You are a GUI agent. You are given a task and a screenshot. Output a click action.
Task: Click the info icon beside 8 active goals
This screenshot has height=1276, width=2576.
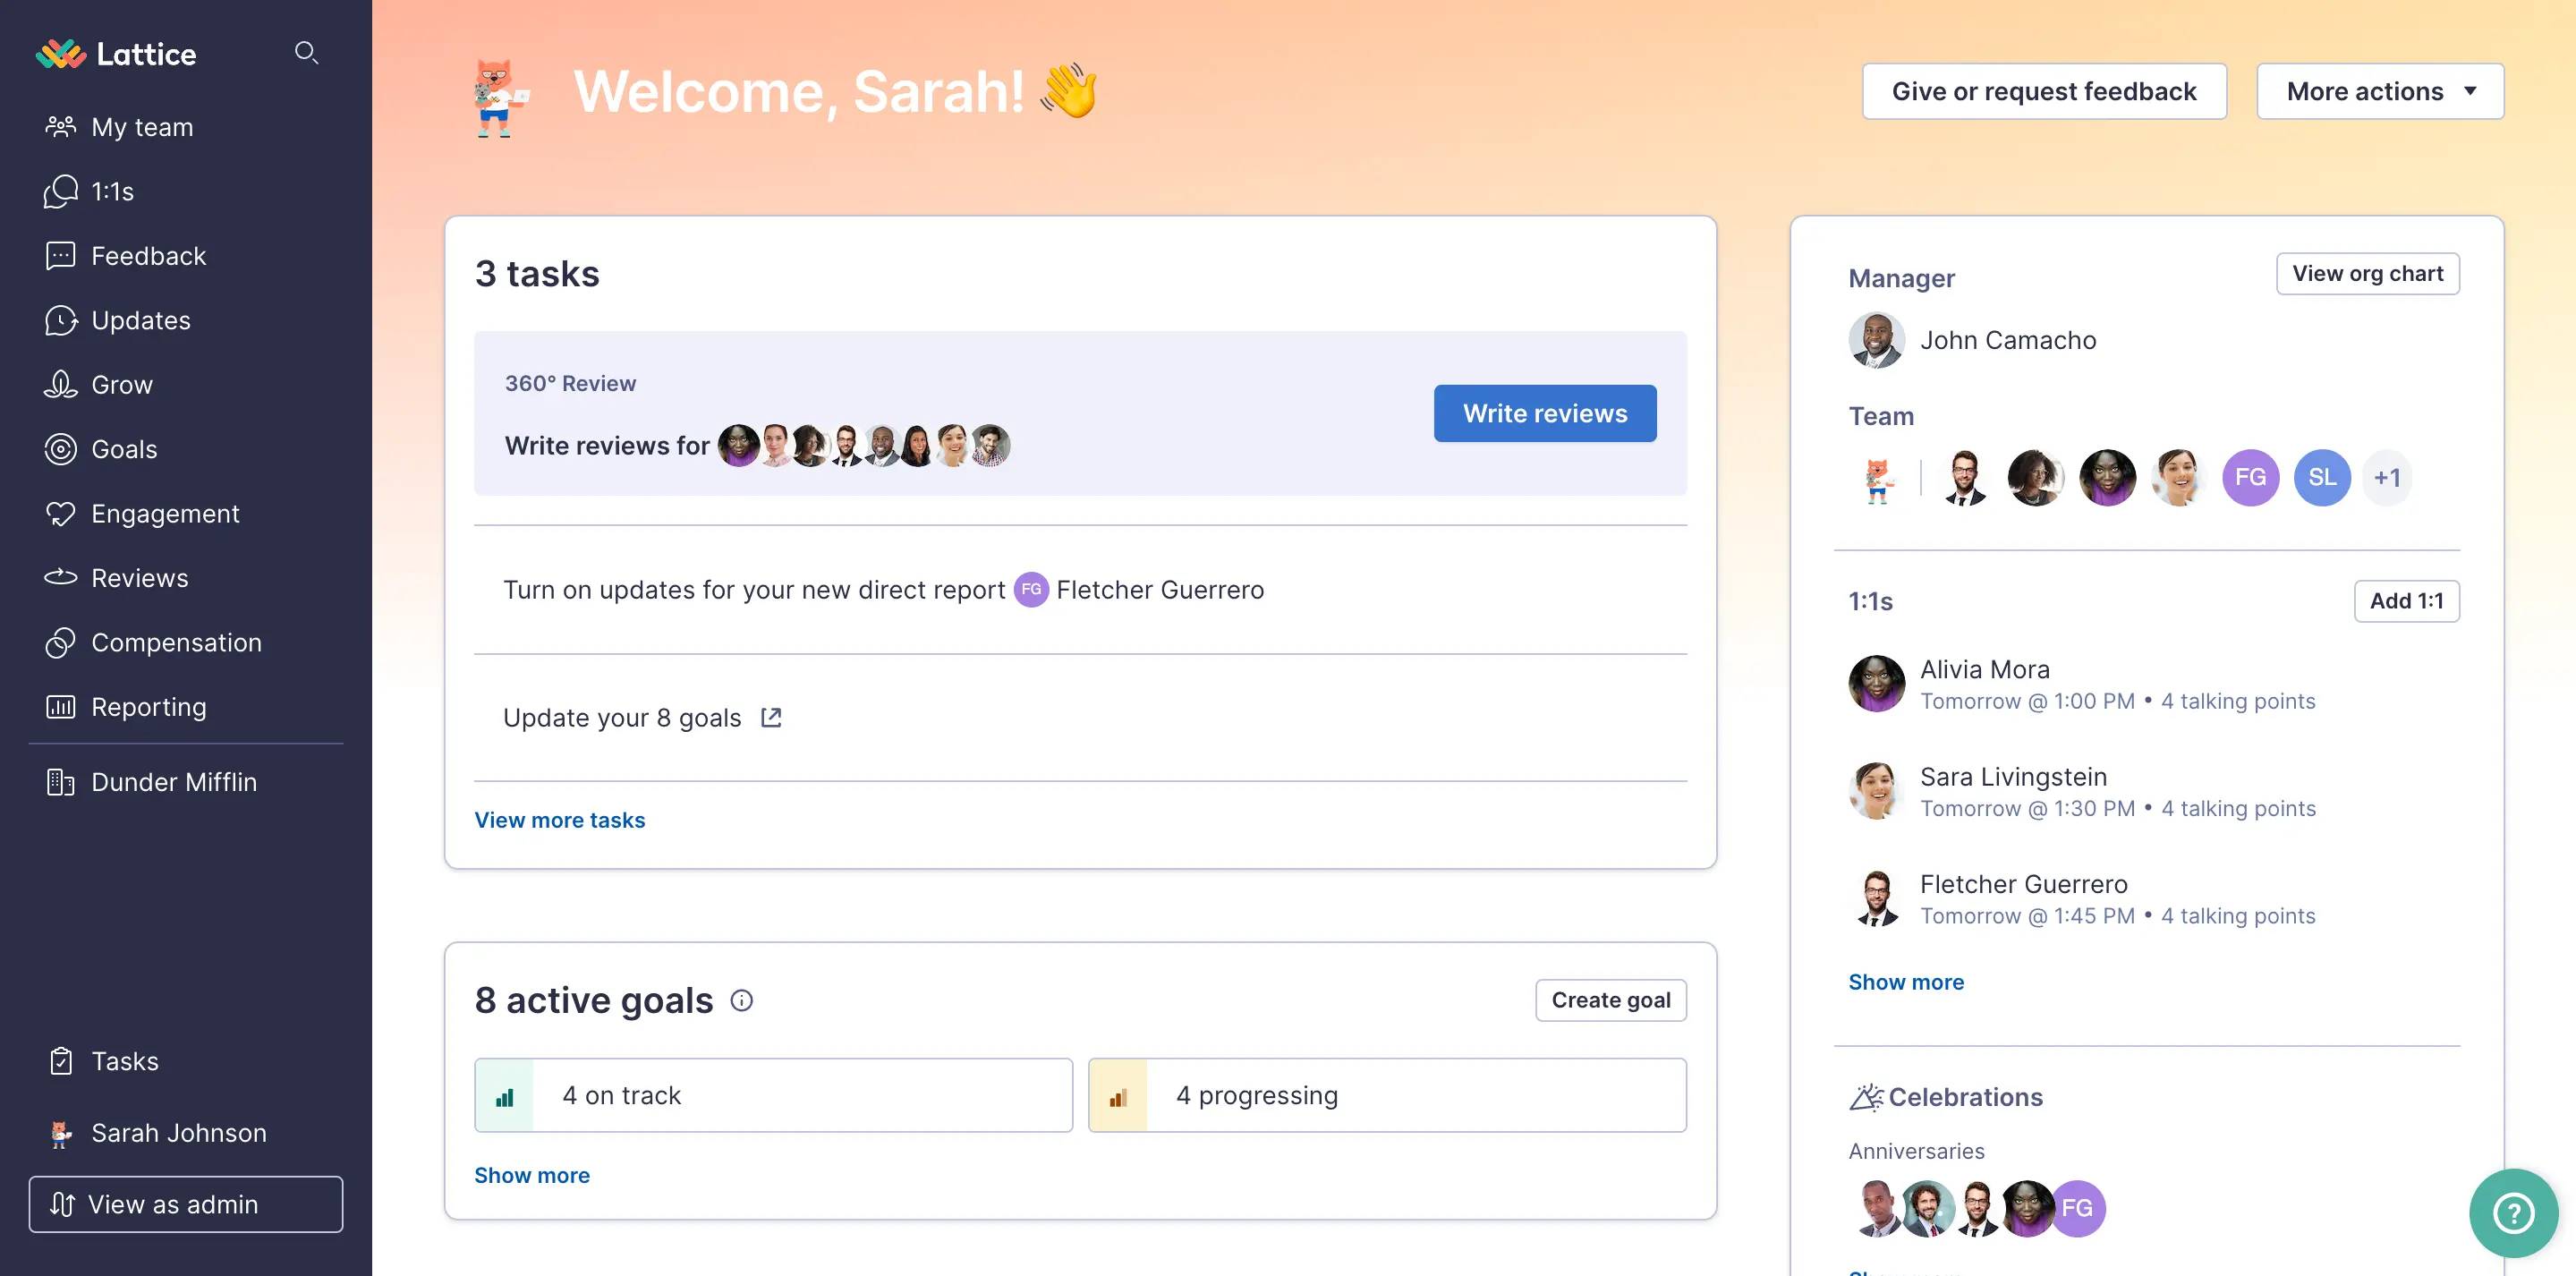[x=742, y=1000]
